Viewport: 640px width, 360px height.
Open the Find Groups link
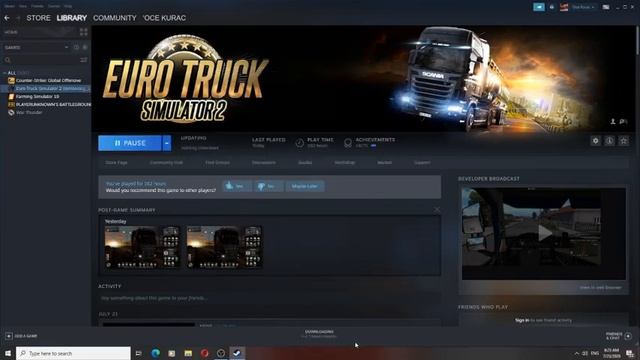[x=217, y=162]
